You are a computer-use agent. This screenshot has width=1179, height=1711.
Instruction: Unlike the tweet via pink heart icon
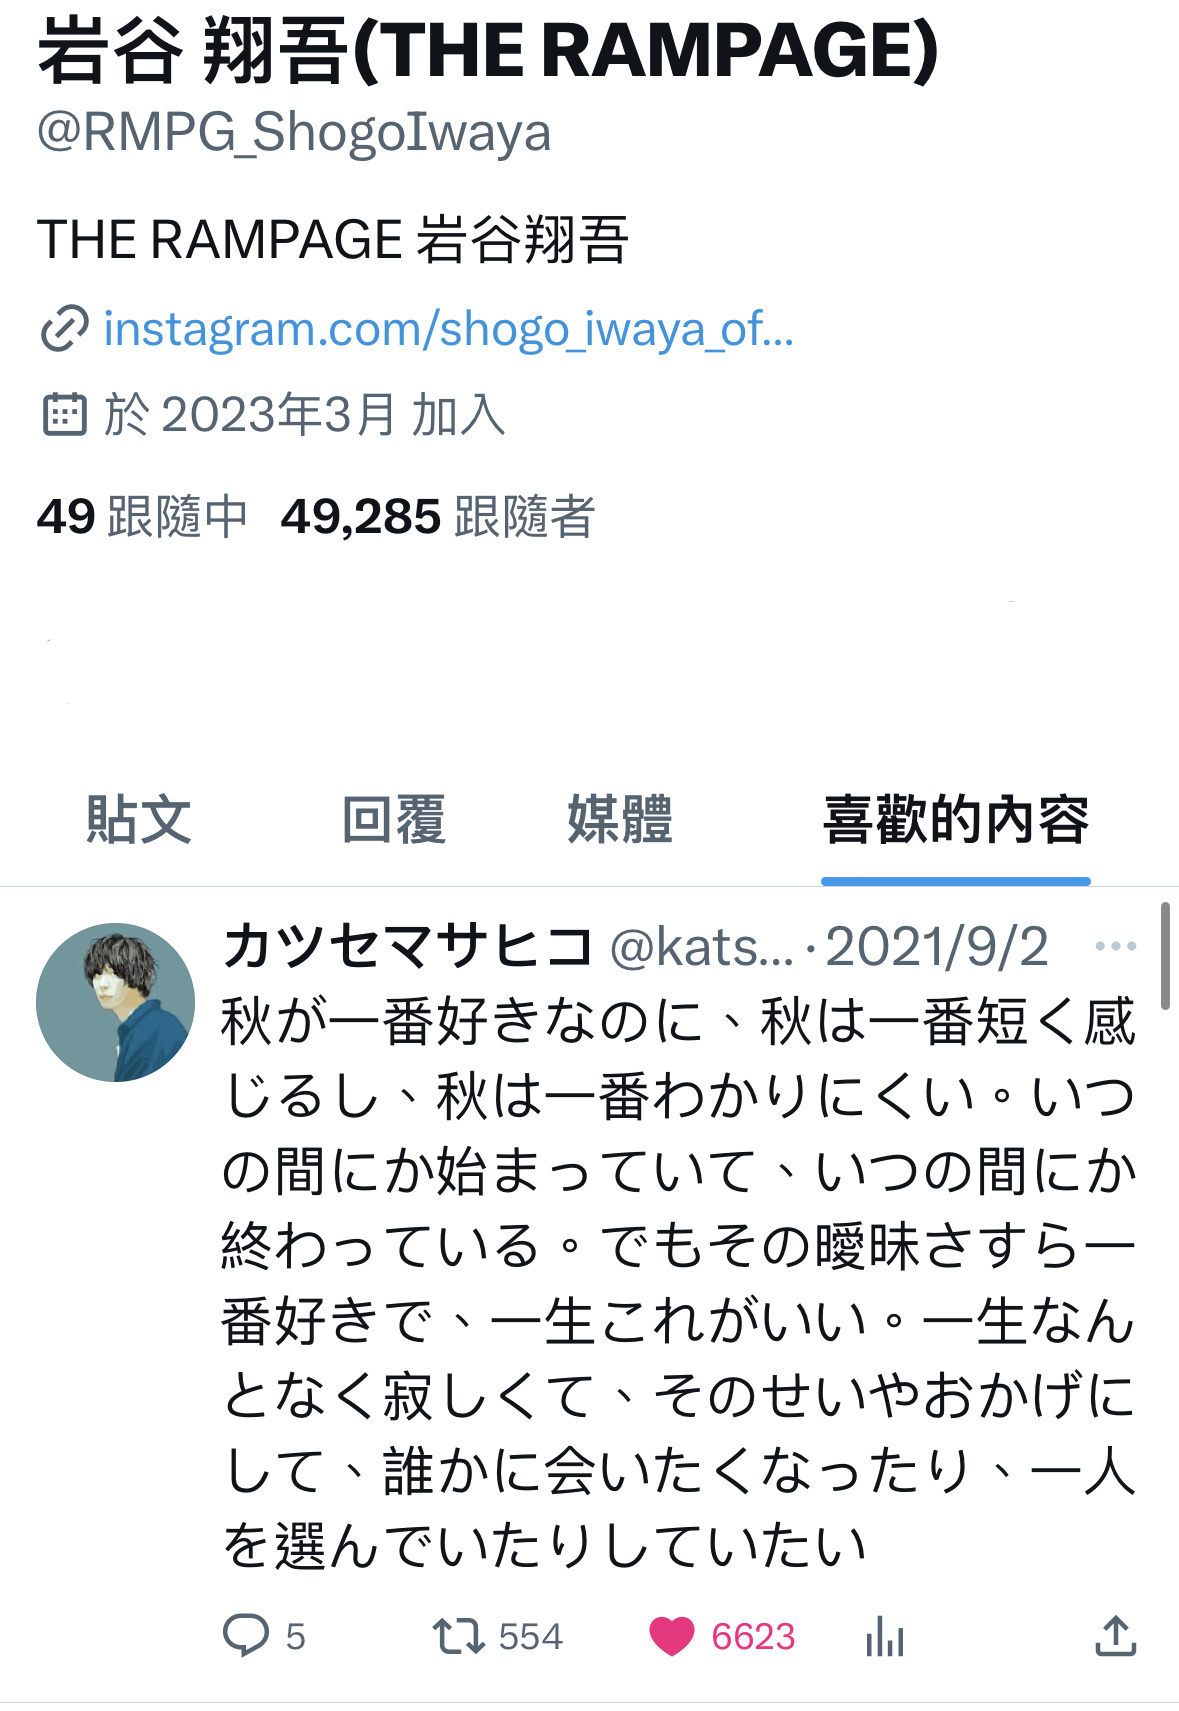coord(672,1637)
